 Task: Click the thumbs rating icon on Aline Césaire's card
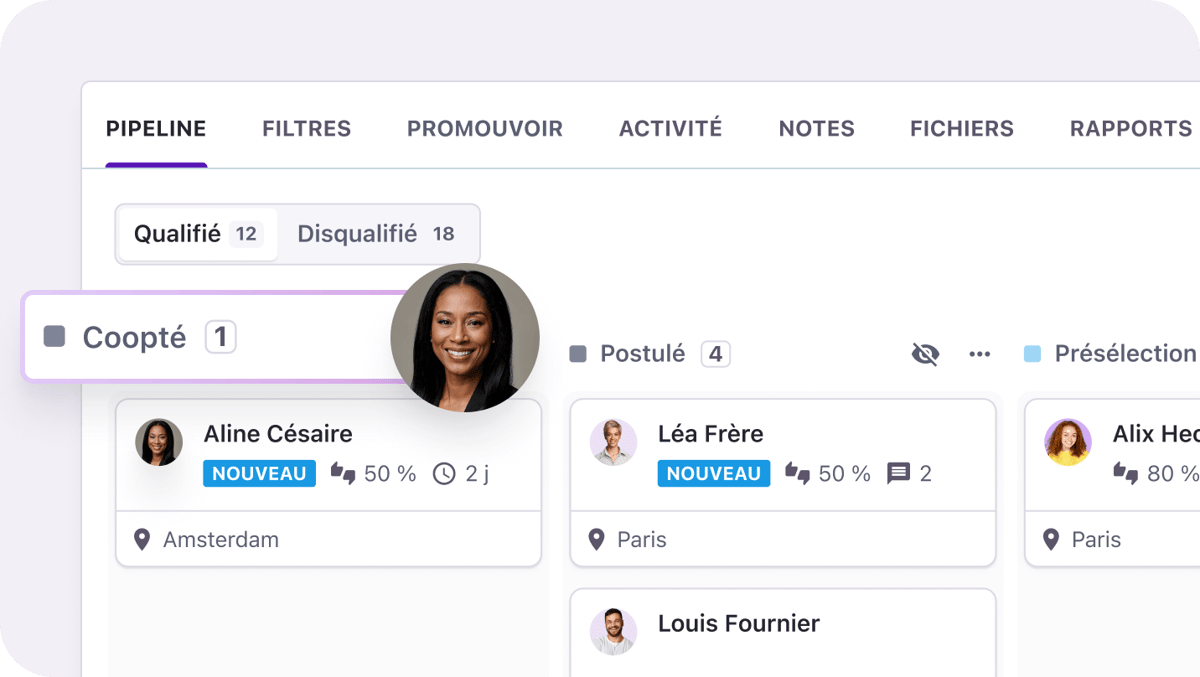tap(343, 474)
